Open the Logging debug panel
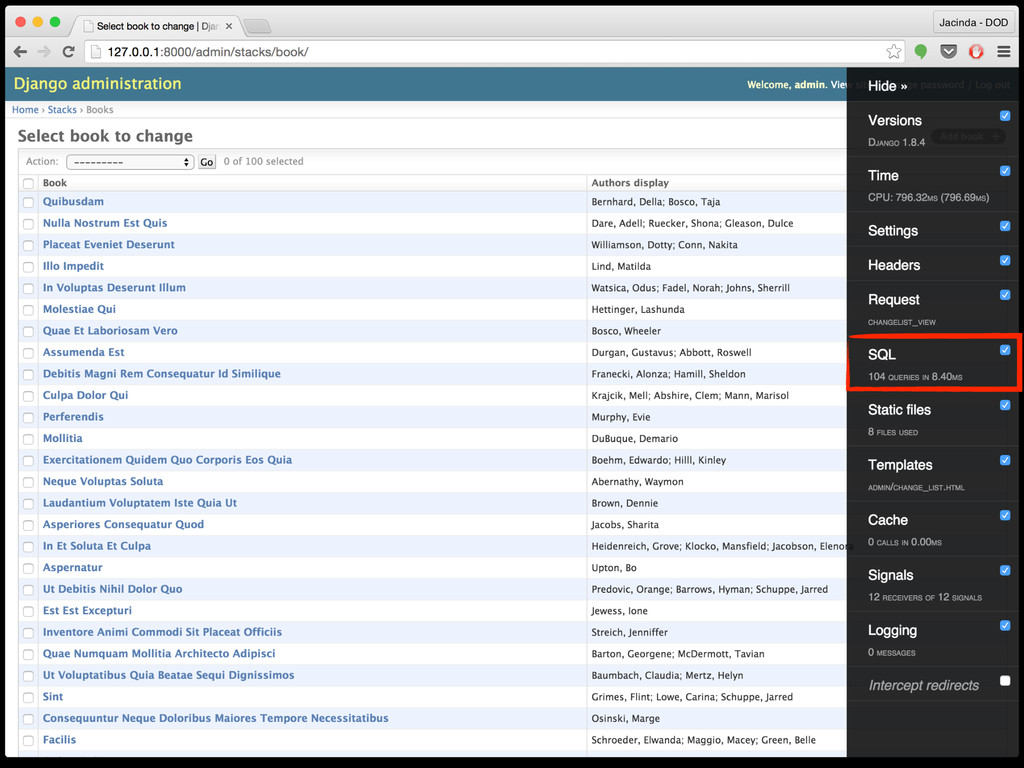 click(892, 630)
